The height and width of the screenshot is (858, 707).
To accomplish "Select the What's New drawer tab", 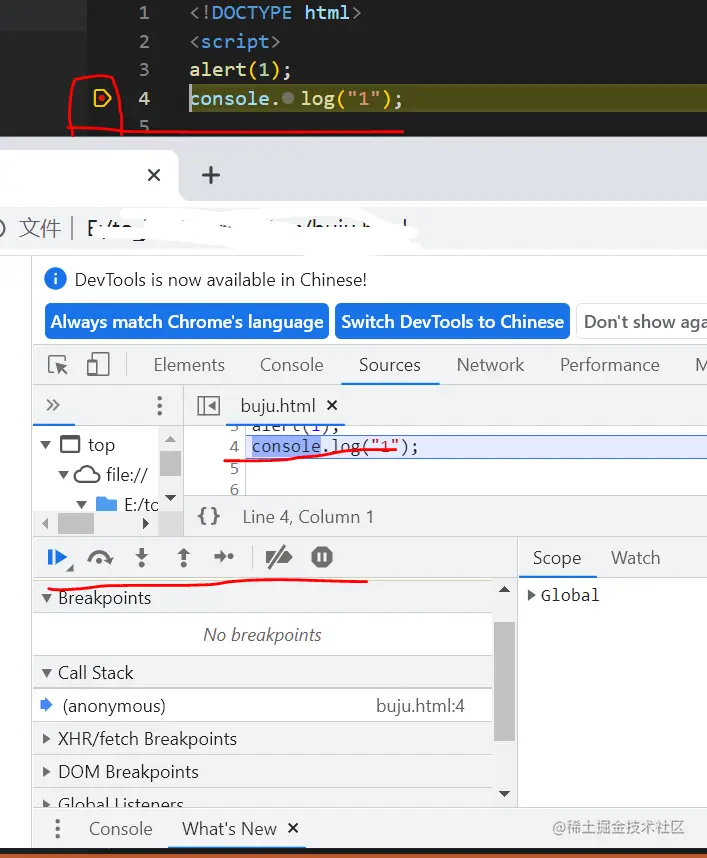I will point(229,828).
